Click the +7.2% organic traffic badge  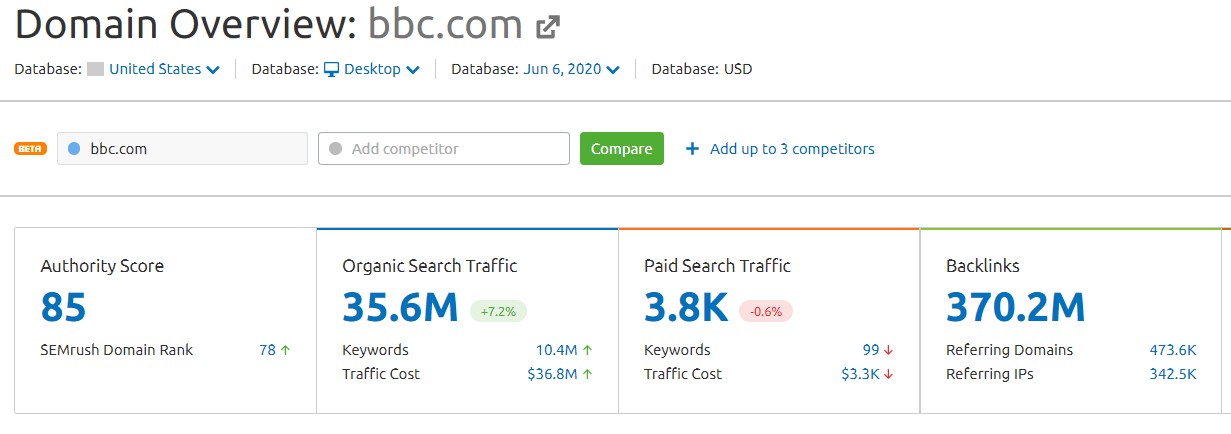498,310
